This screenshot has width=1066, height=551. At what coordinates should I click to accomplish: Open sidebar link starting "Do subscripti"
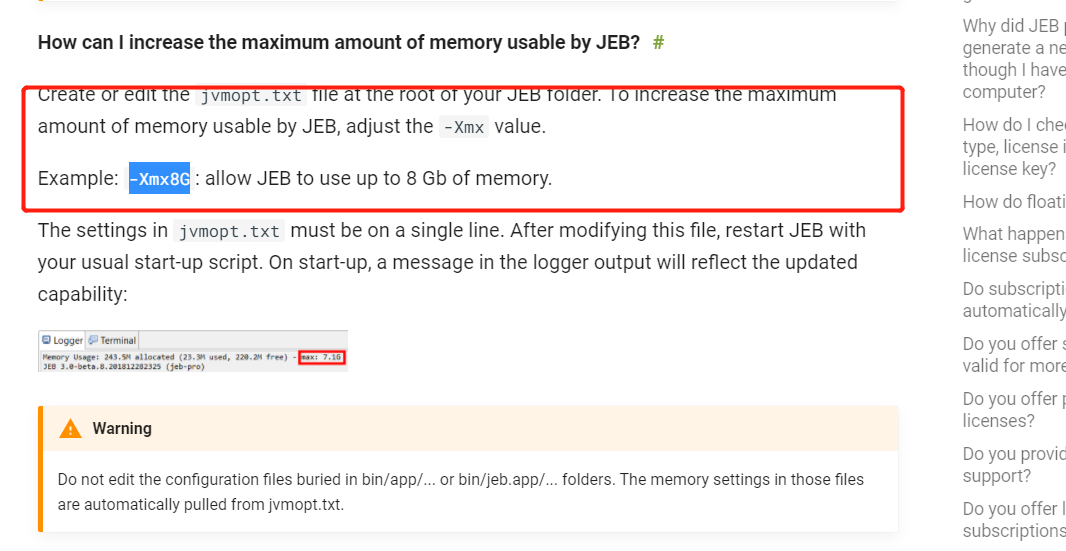coord(1014,299)
